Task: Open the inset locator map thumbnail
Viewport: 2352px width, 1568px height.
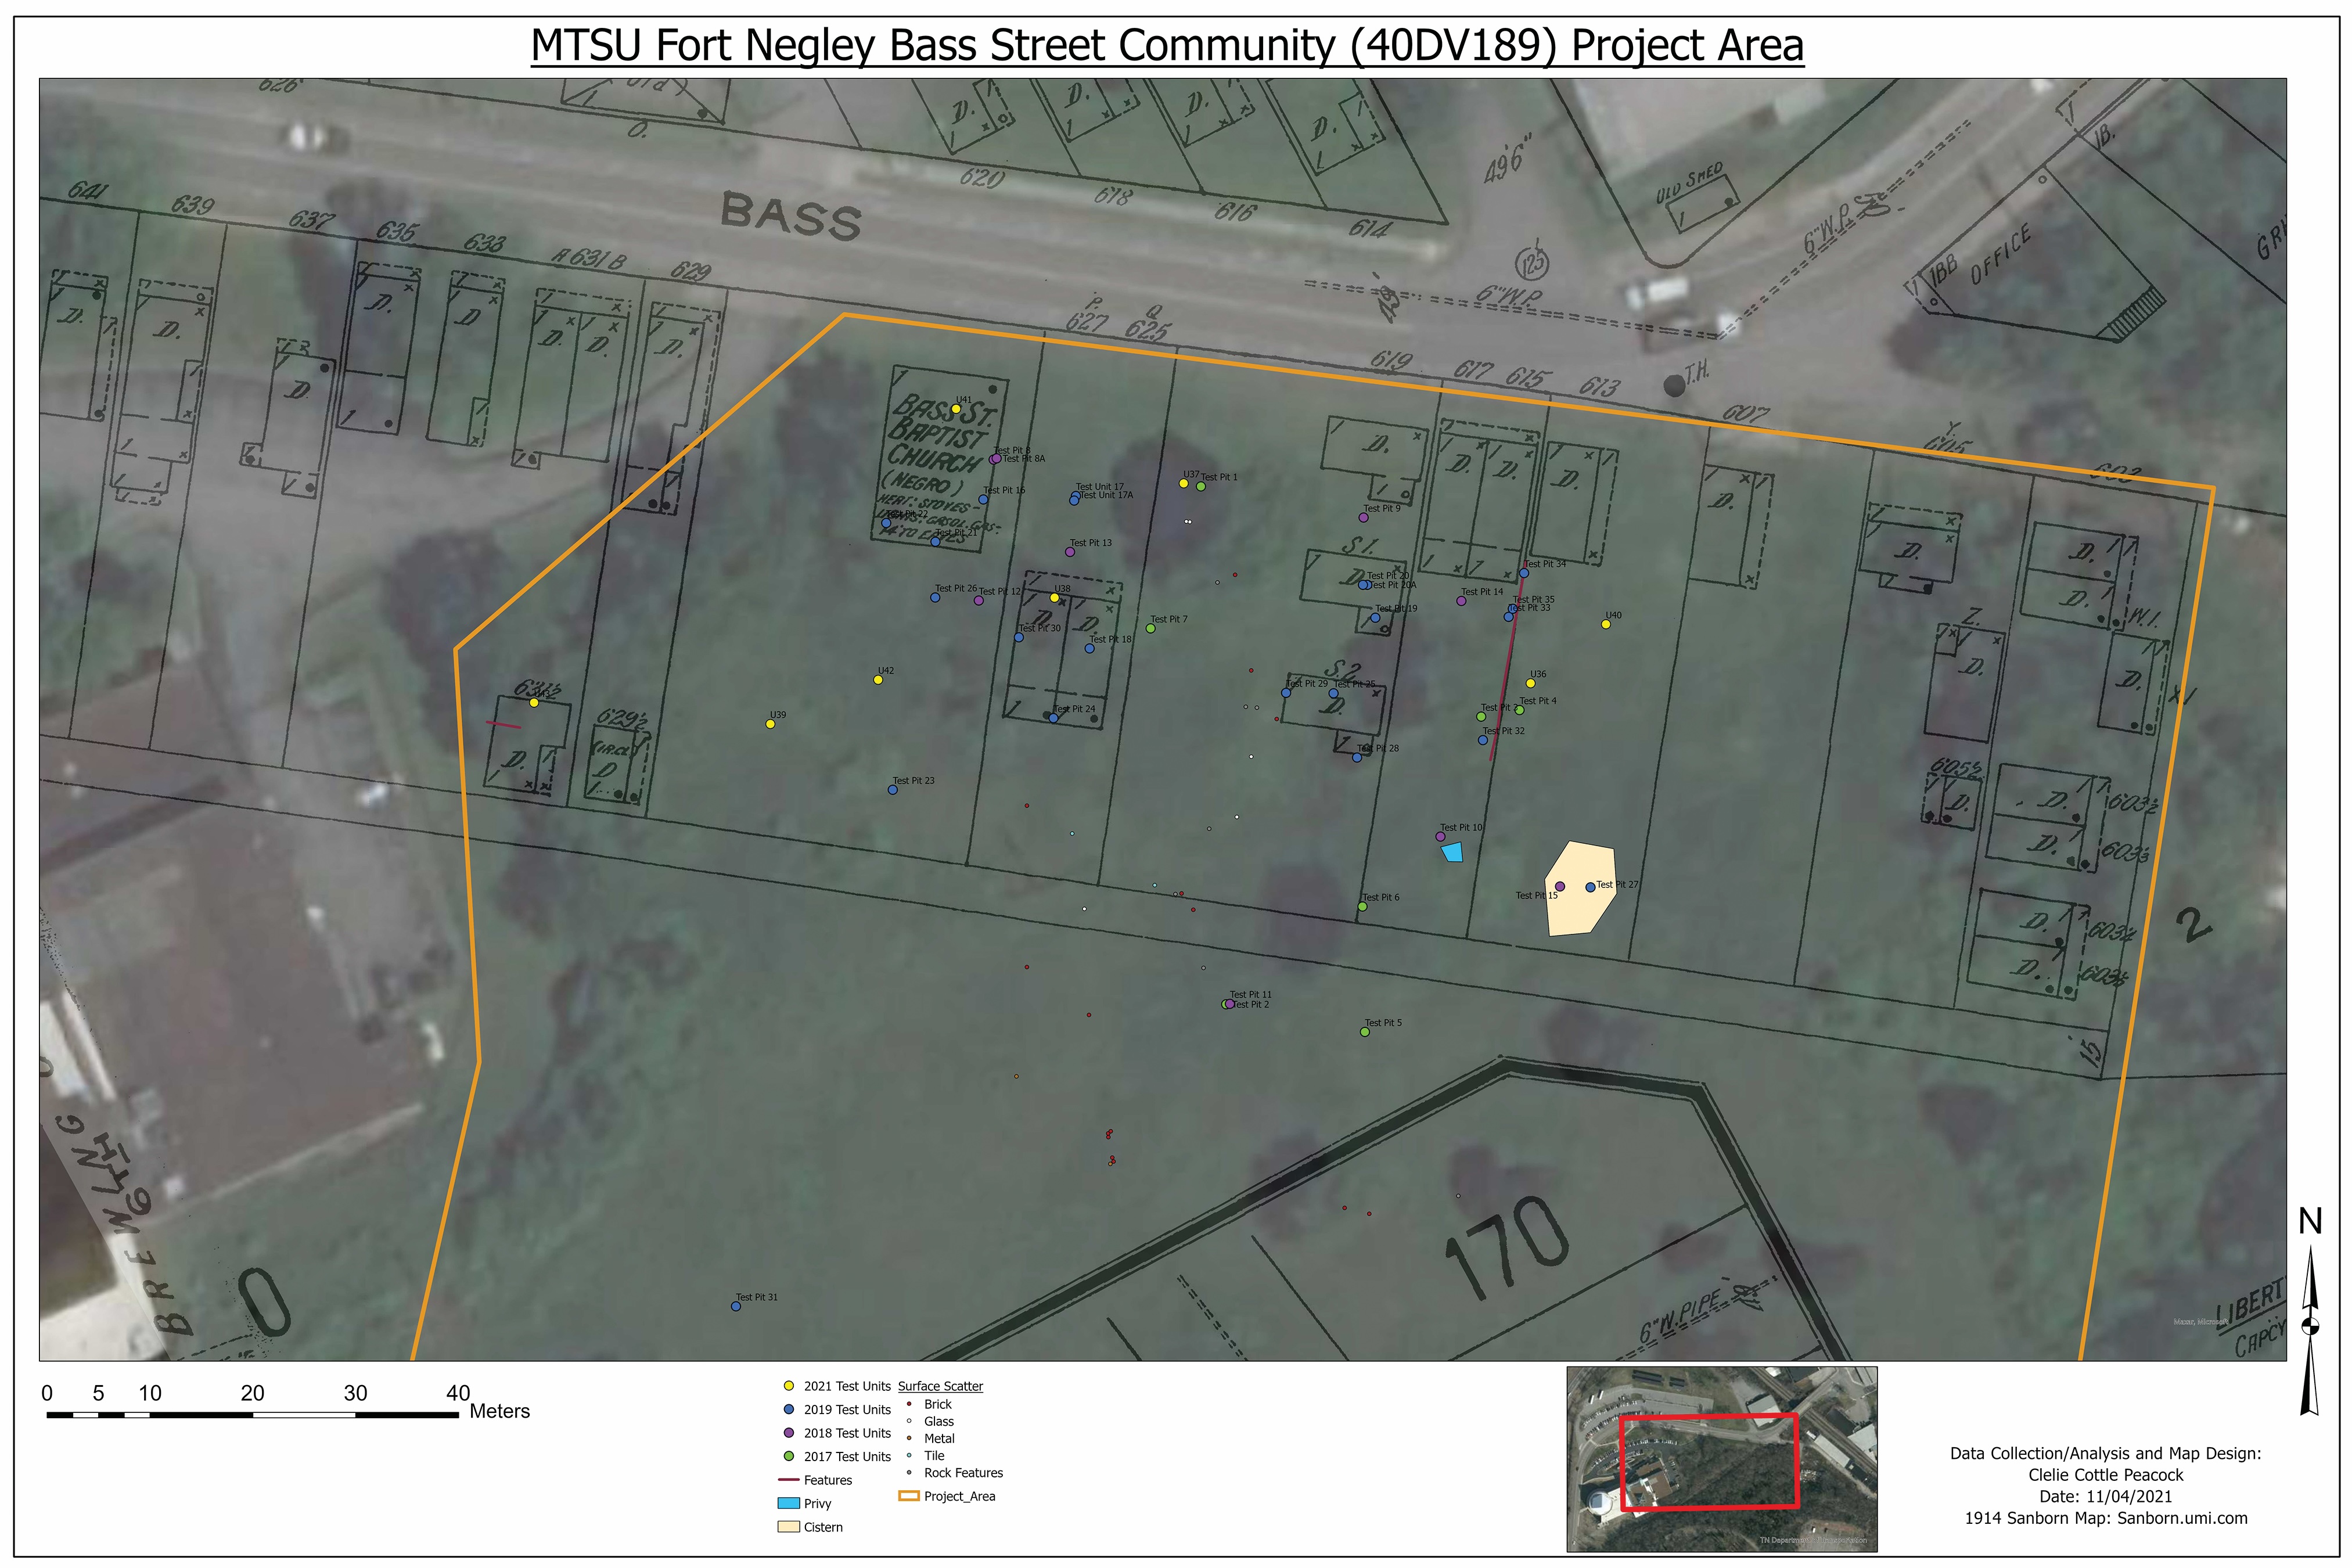Action: click(x=1722, y=1459)
